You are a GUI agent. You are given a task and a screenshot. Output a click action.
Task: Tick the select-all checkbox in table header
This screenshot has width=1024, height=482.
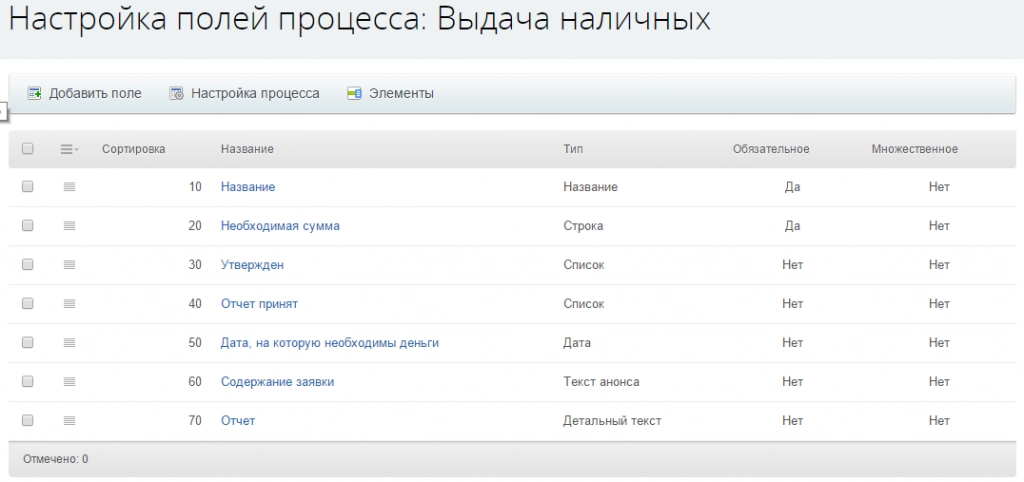coord(27,148)
